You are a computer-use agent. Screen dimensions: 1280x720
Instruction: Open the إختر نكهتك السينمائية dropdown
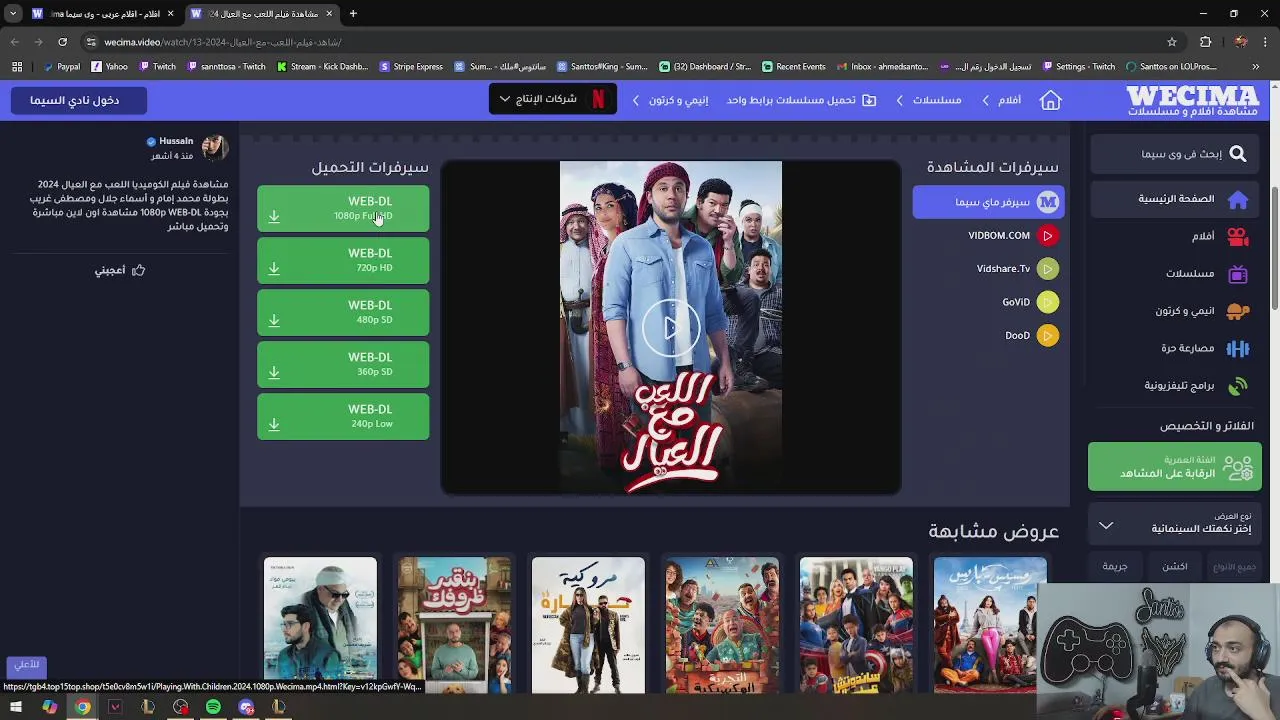pos(1175,524)
